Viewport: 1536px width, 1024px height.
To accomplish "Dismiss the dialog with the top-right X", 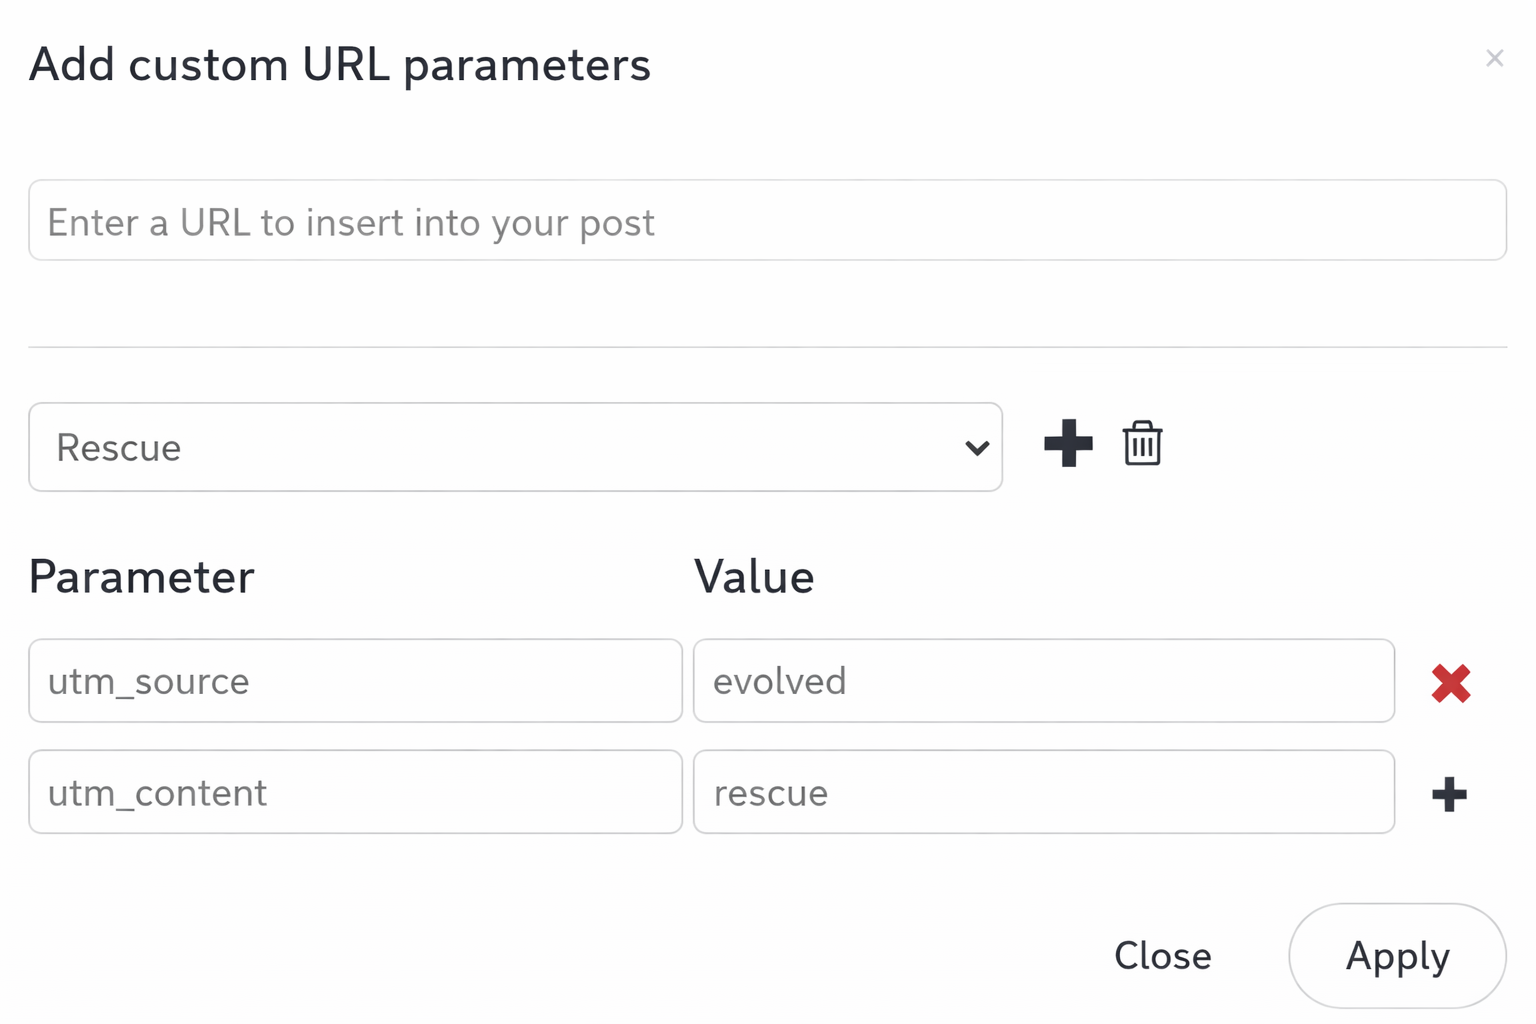I will tap(1494, 59).
